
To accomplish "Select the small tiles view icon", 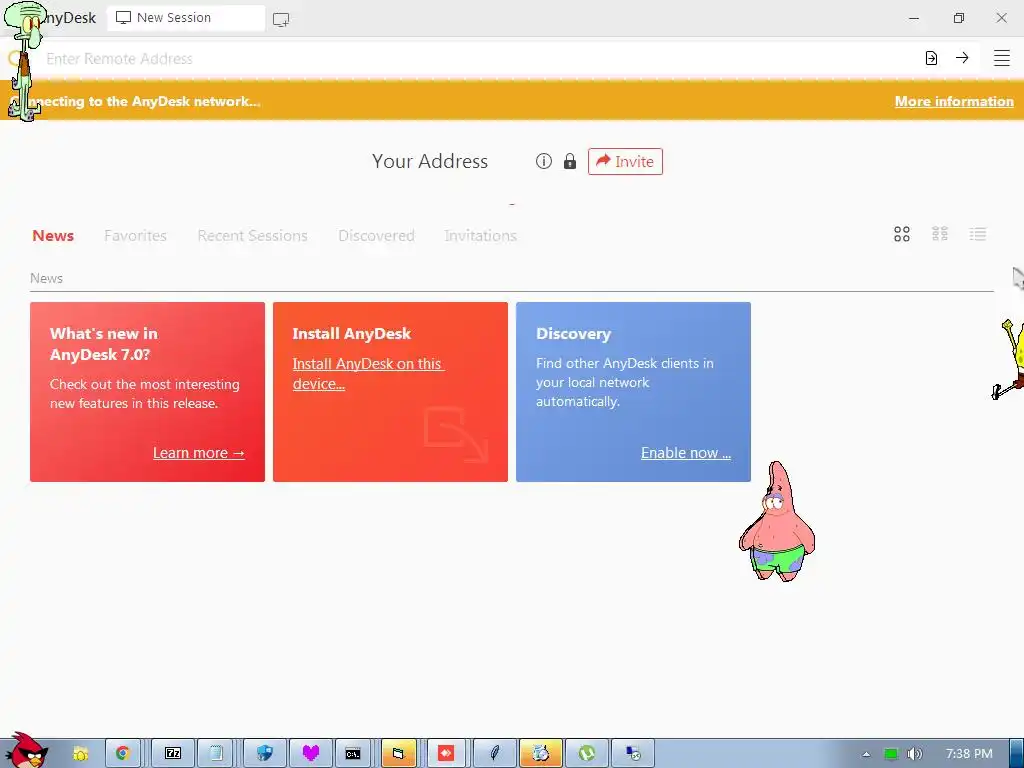I will (x=940, y=234).
